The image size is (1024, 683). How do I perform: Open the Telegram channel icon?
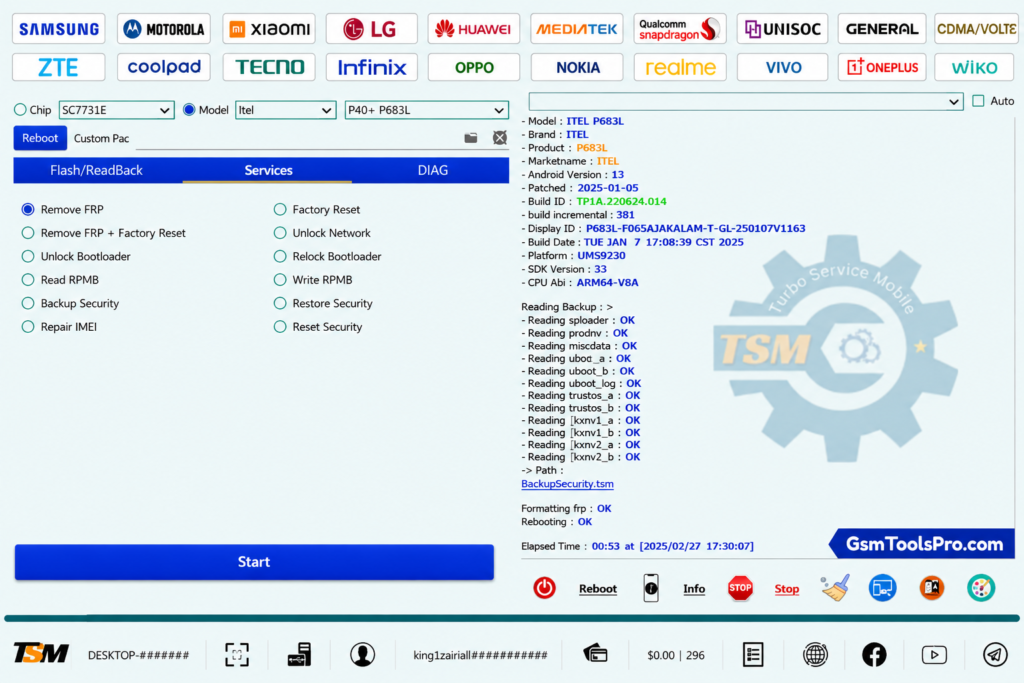pos(995,654)
